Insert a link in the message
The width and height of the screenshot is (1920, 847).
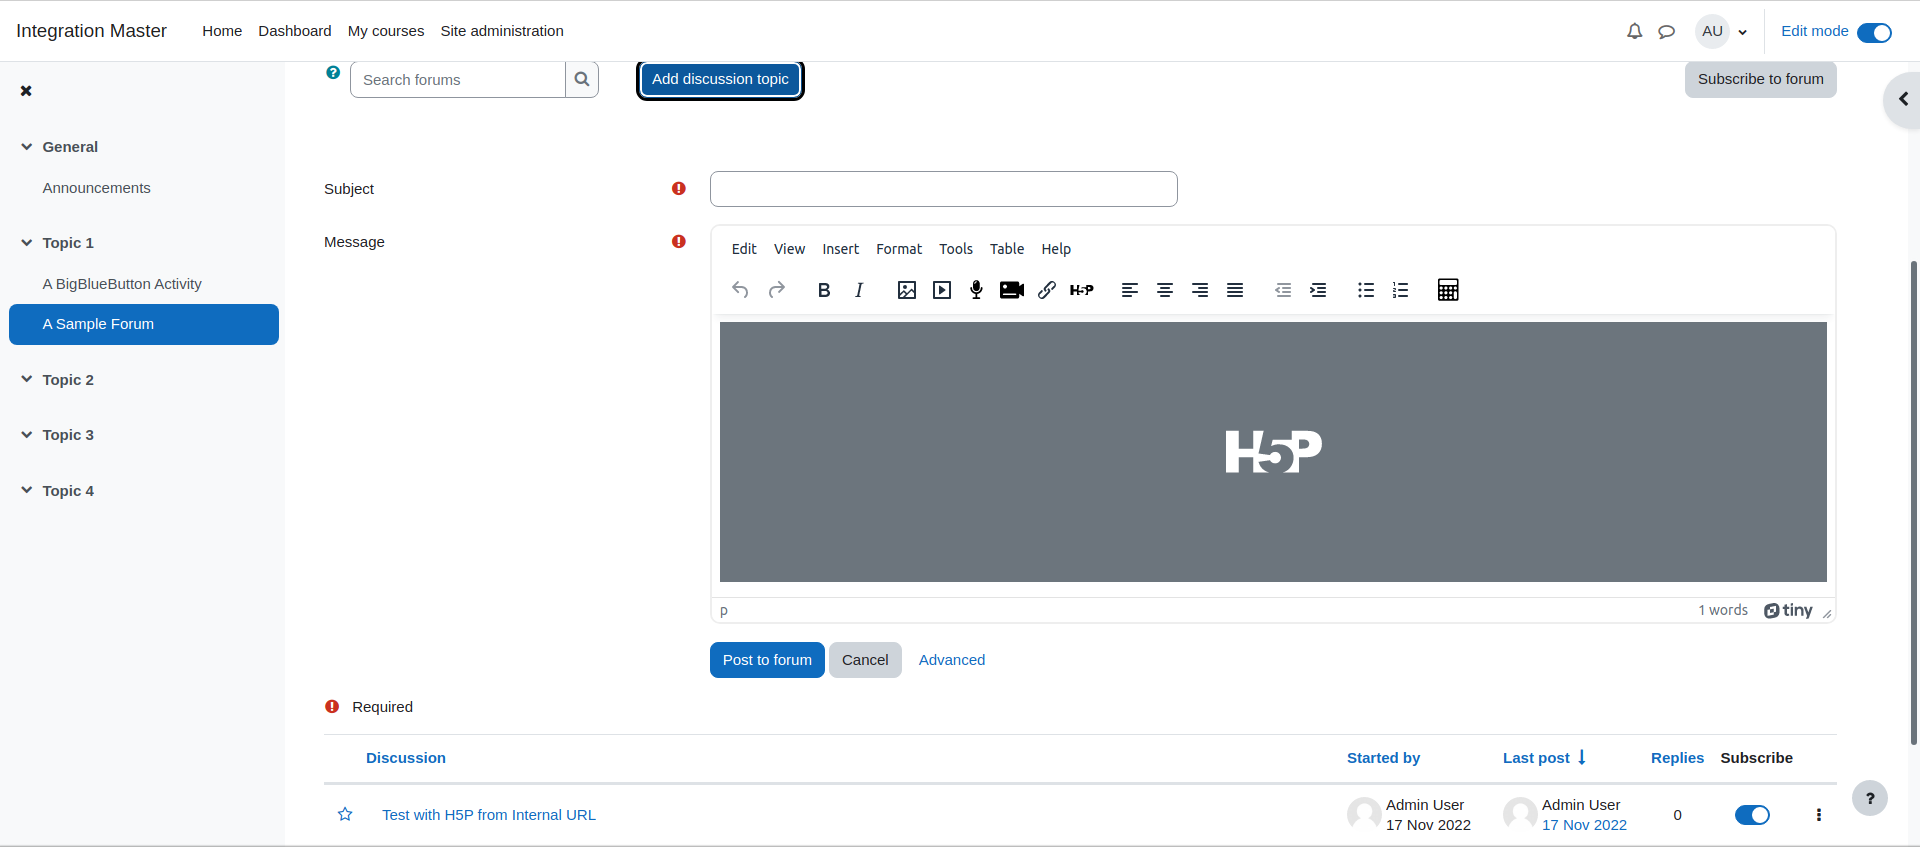tap(1047, 290)
